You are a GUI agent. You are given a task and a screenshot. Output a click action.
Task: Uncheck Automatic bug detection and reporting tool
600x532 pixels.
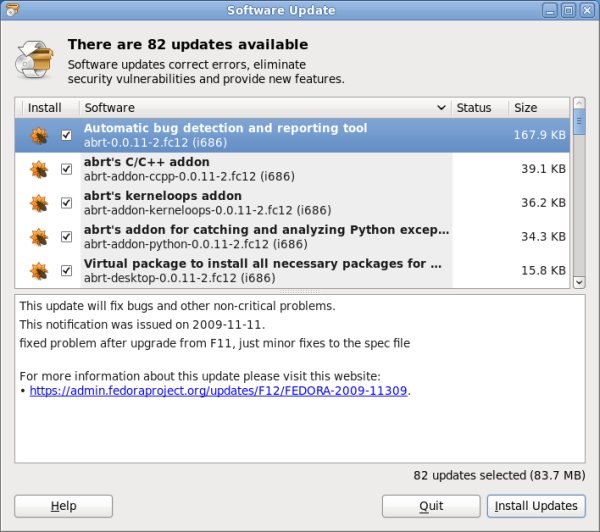67,135
